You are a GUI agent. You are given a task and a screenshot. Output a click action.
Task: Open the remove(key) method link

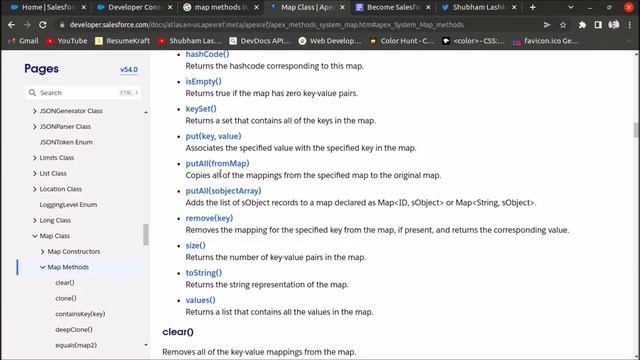[209, 218]
